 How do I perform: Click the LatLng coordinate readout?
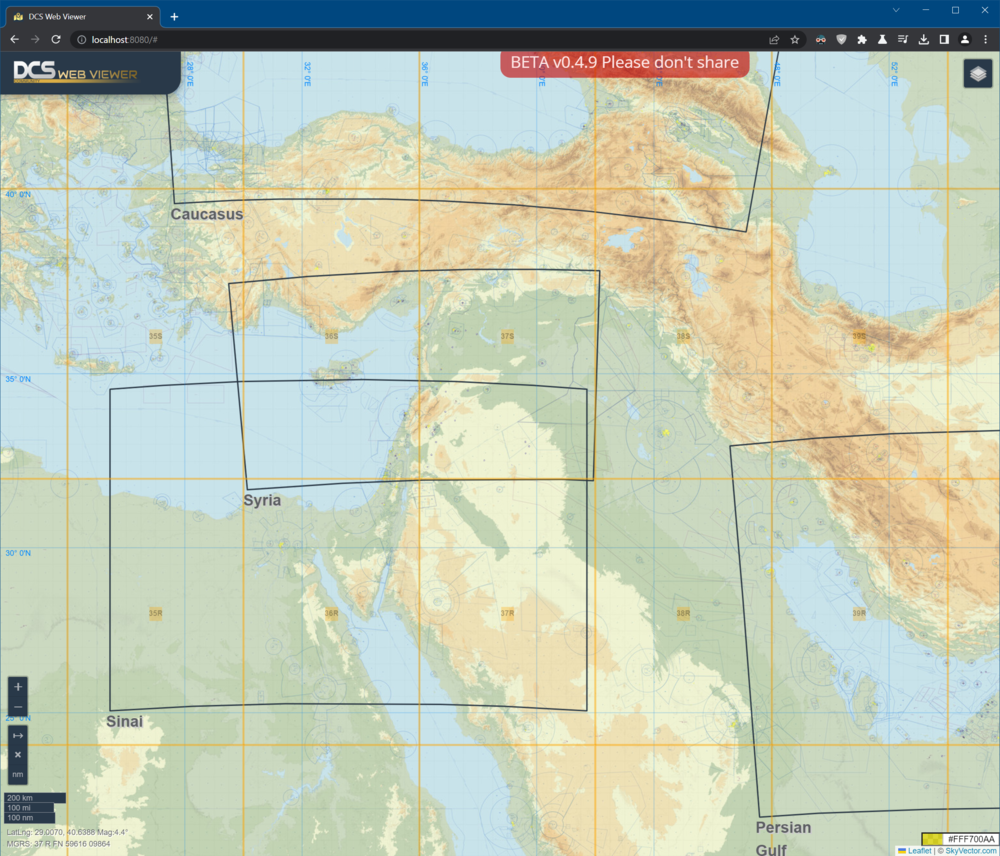pyautogui.click(x=67, y=832)
